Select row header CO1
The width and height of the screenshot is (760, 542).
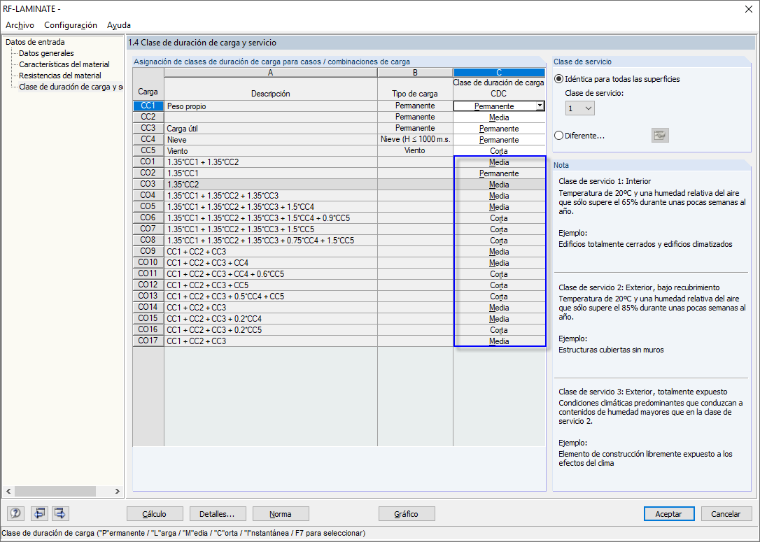(148, 161)
